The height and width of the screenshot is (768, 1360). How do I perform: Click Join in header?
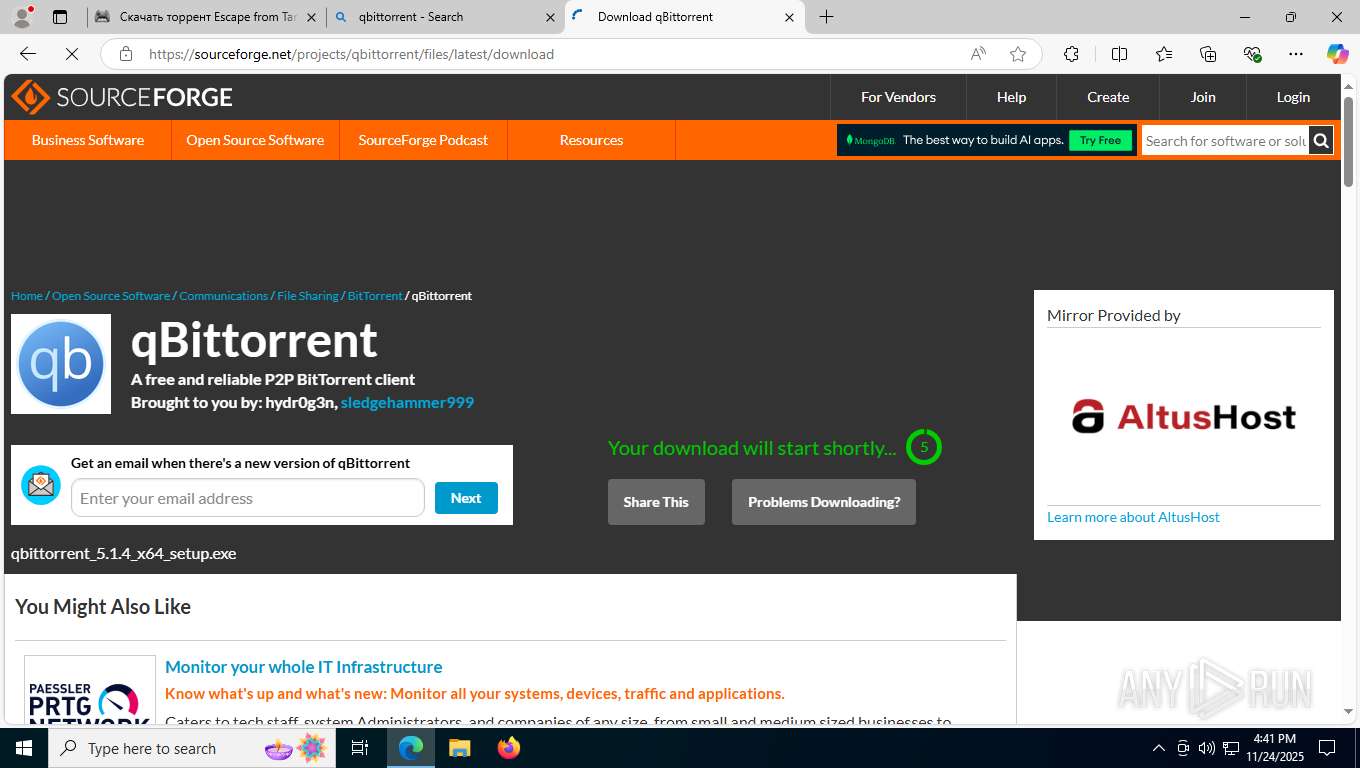(x=1203, y=97)
